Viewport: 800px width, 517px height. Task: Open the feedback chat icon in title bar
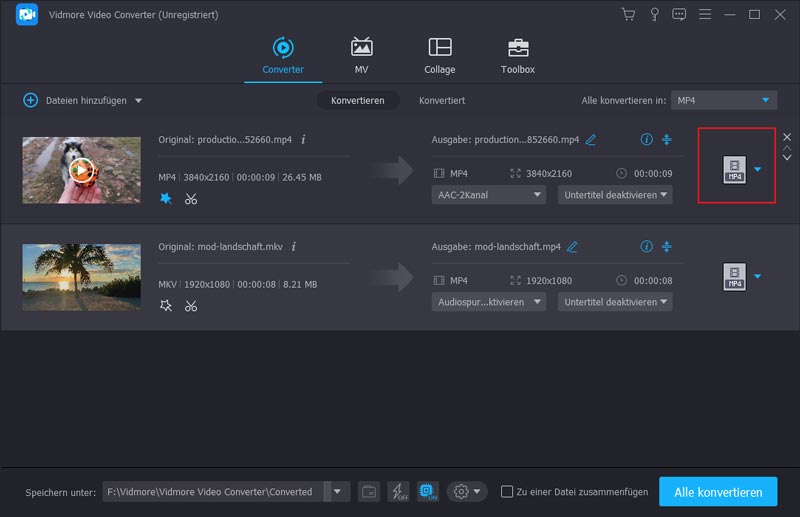click(680, 15)
